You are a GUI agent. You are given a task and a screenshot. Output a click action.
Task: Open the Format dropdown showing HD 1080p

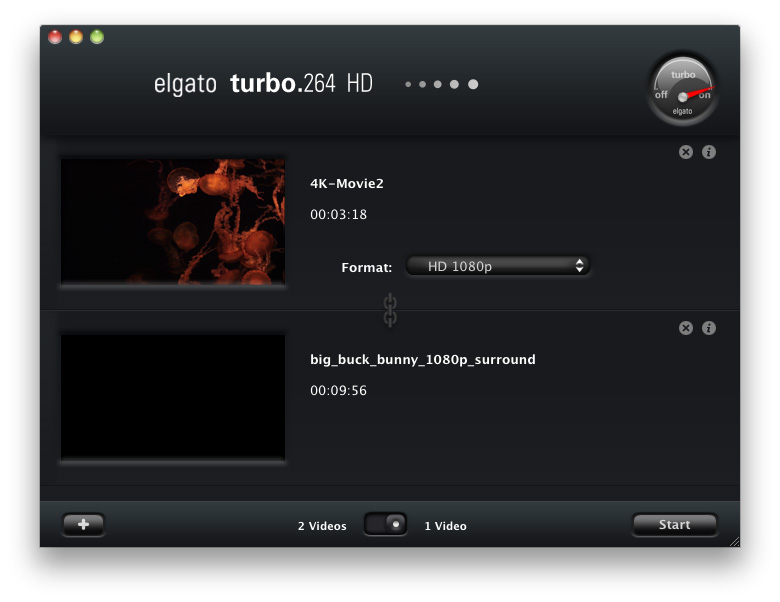click(498, 266)
